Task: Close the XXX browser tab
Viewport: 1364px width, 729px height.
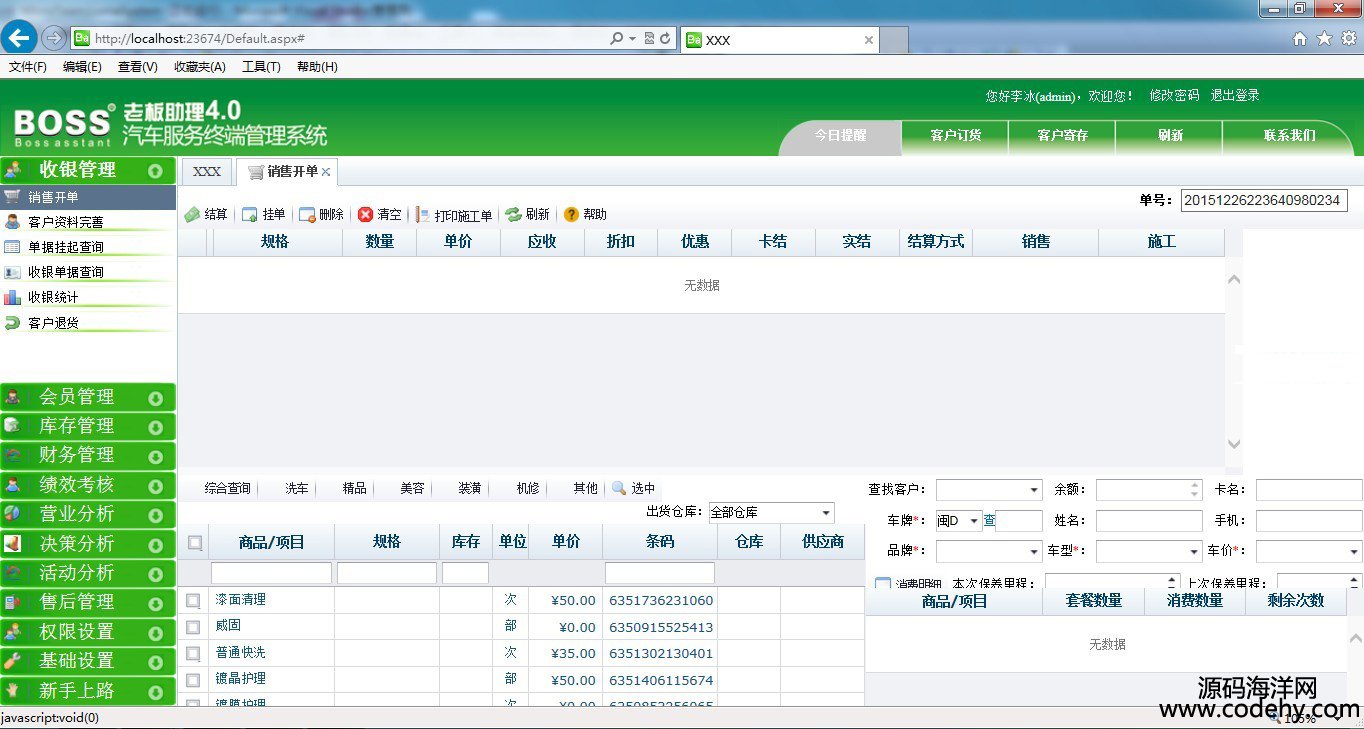Action: (868, 40)
